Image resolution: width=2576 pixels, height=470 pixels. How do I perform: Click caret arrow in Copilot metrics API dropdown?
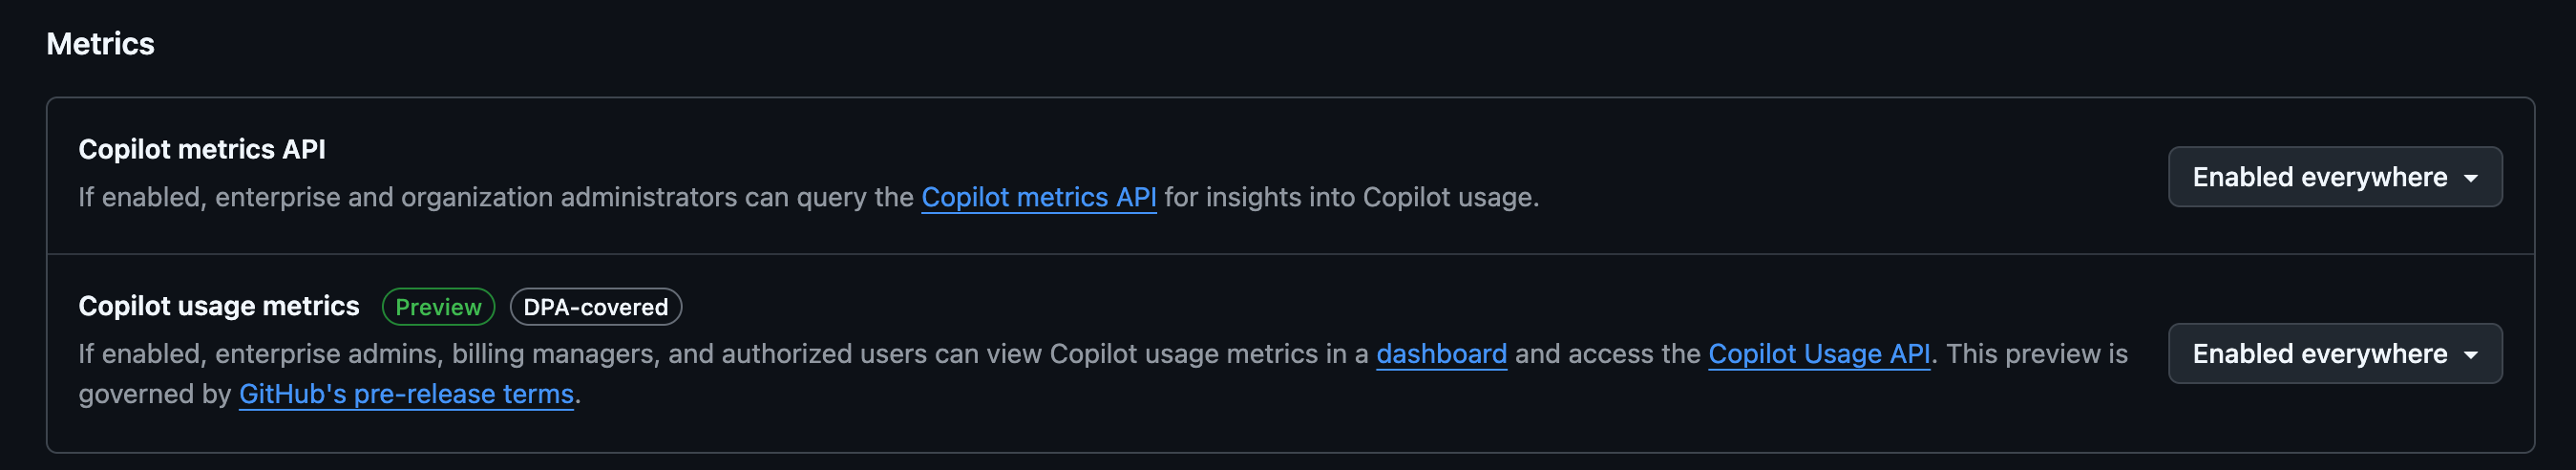(x=2470, y=178)
